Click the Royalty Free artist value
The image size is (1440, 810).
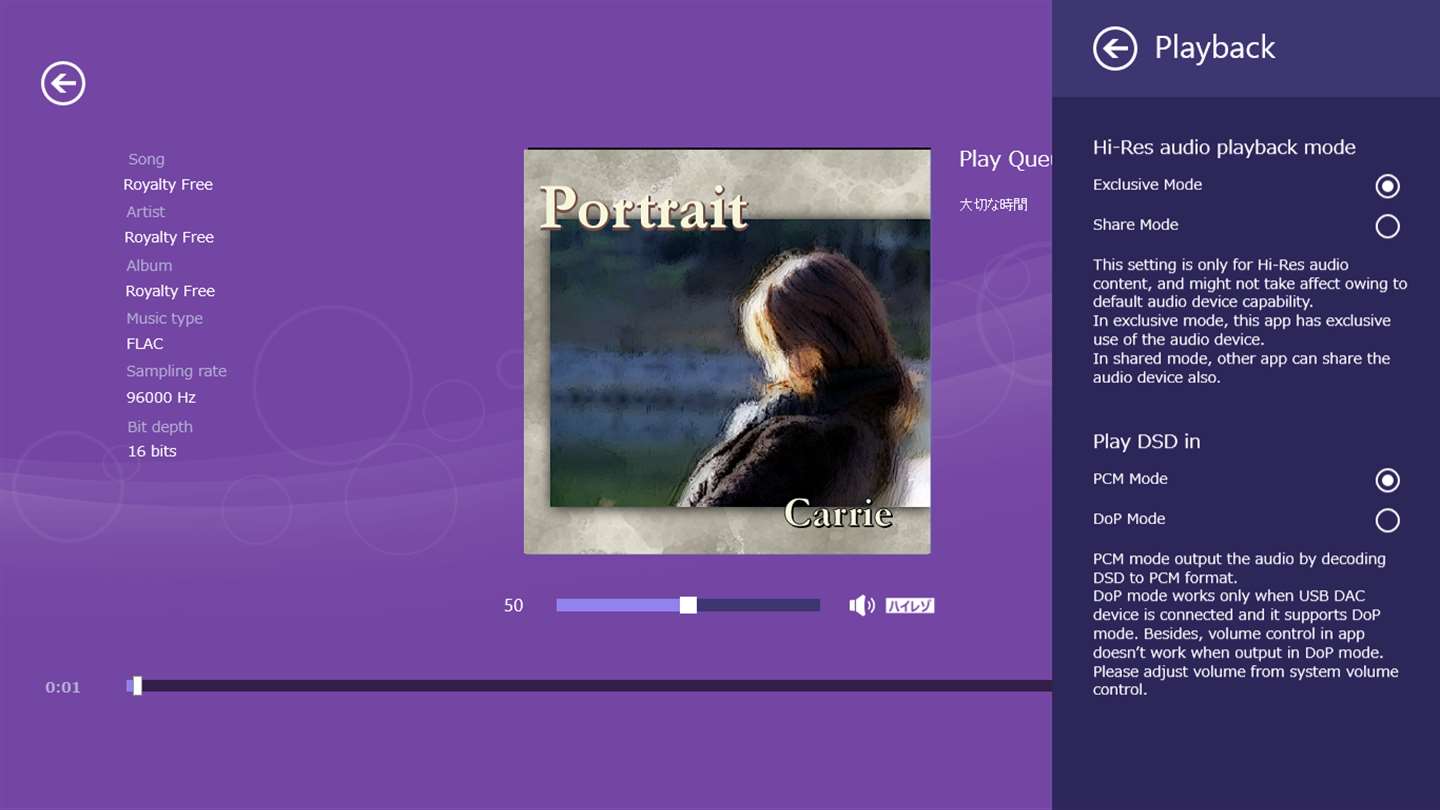pos(169,237)
